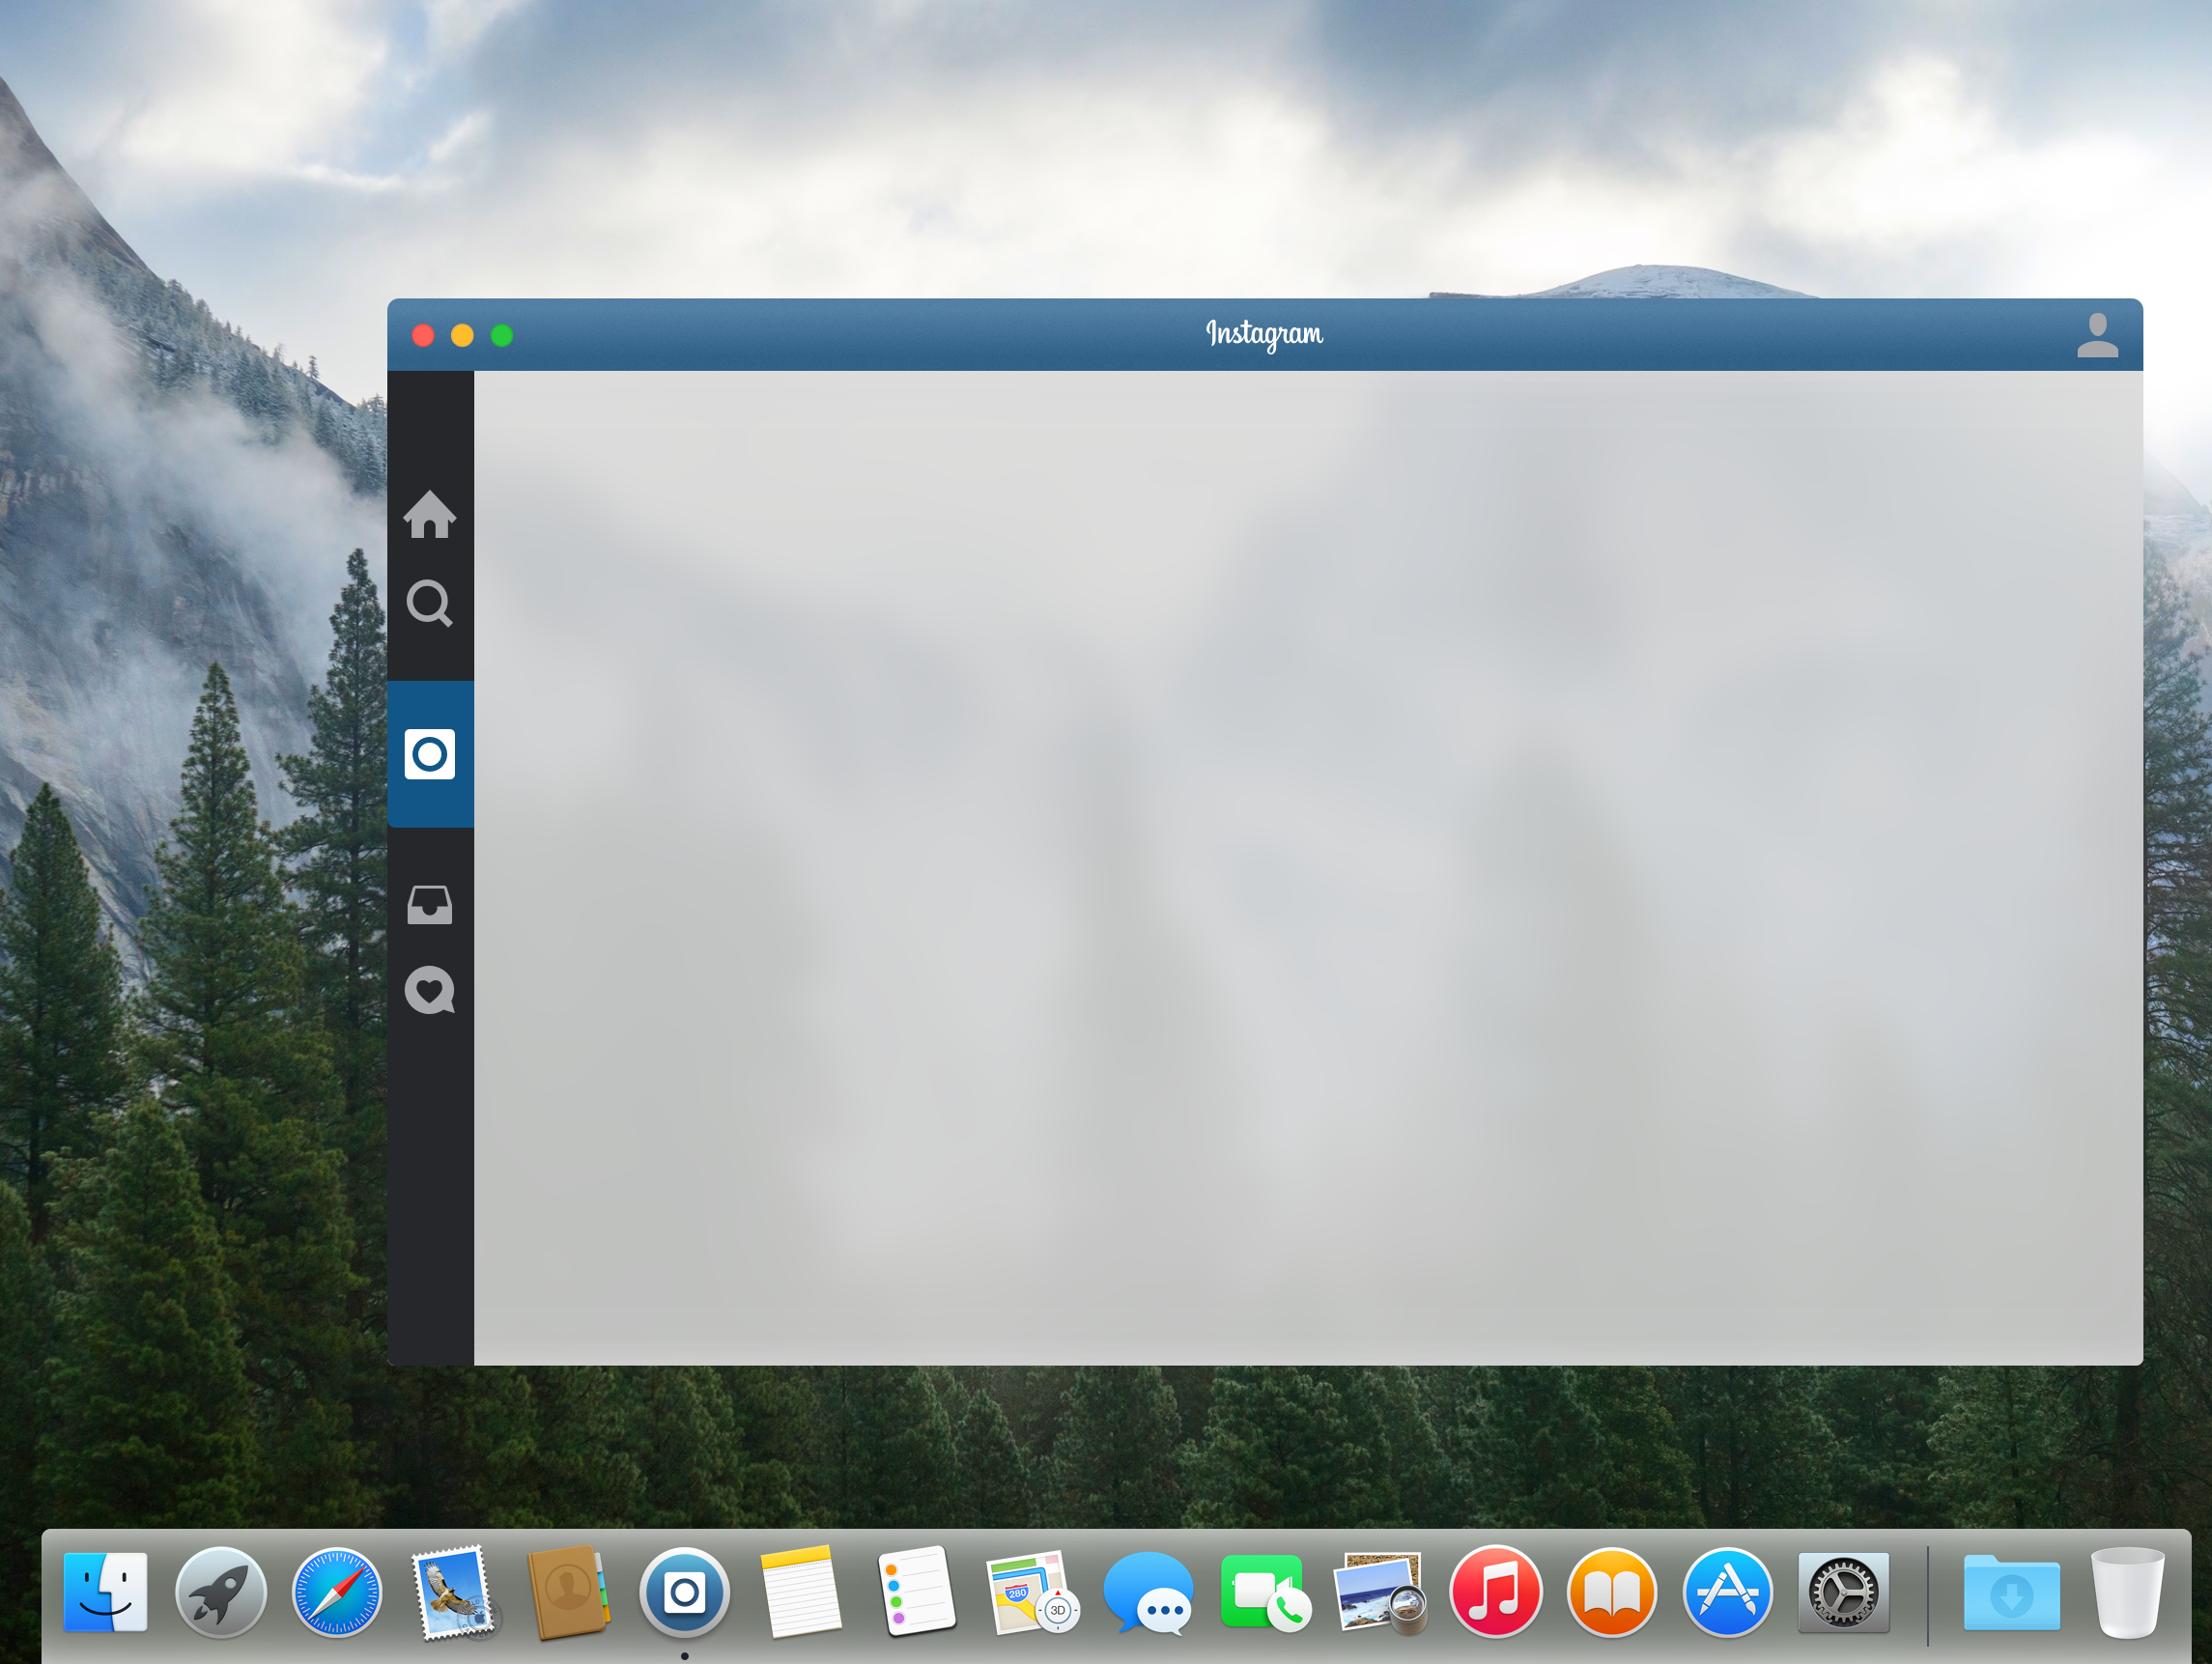Open Messages from the dock
The image size is (2212, 1664).
pos(1148,1592)
